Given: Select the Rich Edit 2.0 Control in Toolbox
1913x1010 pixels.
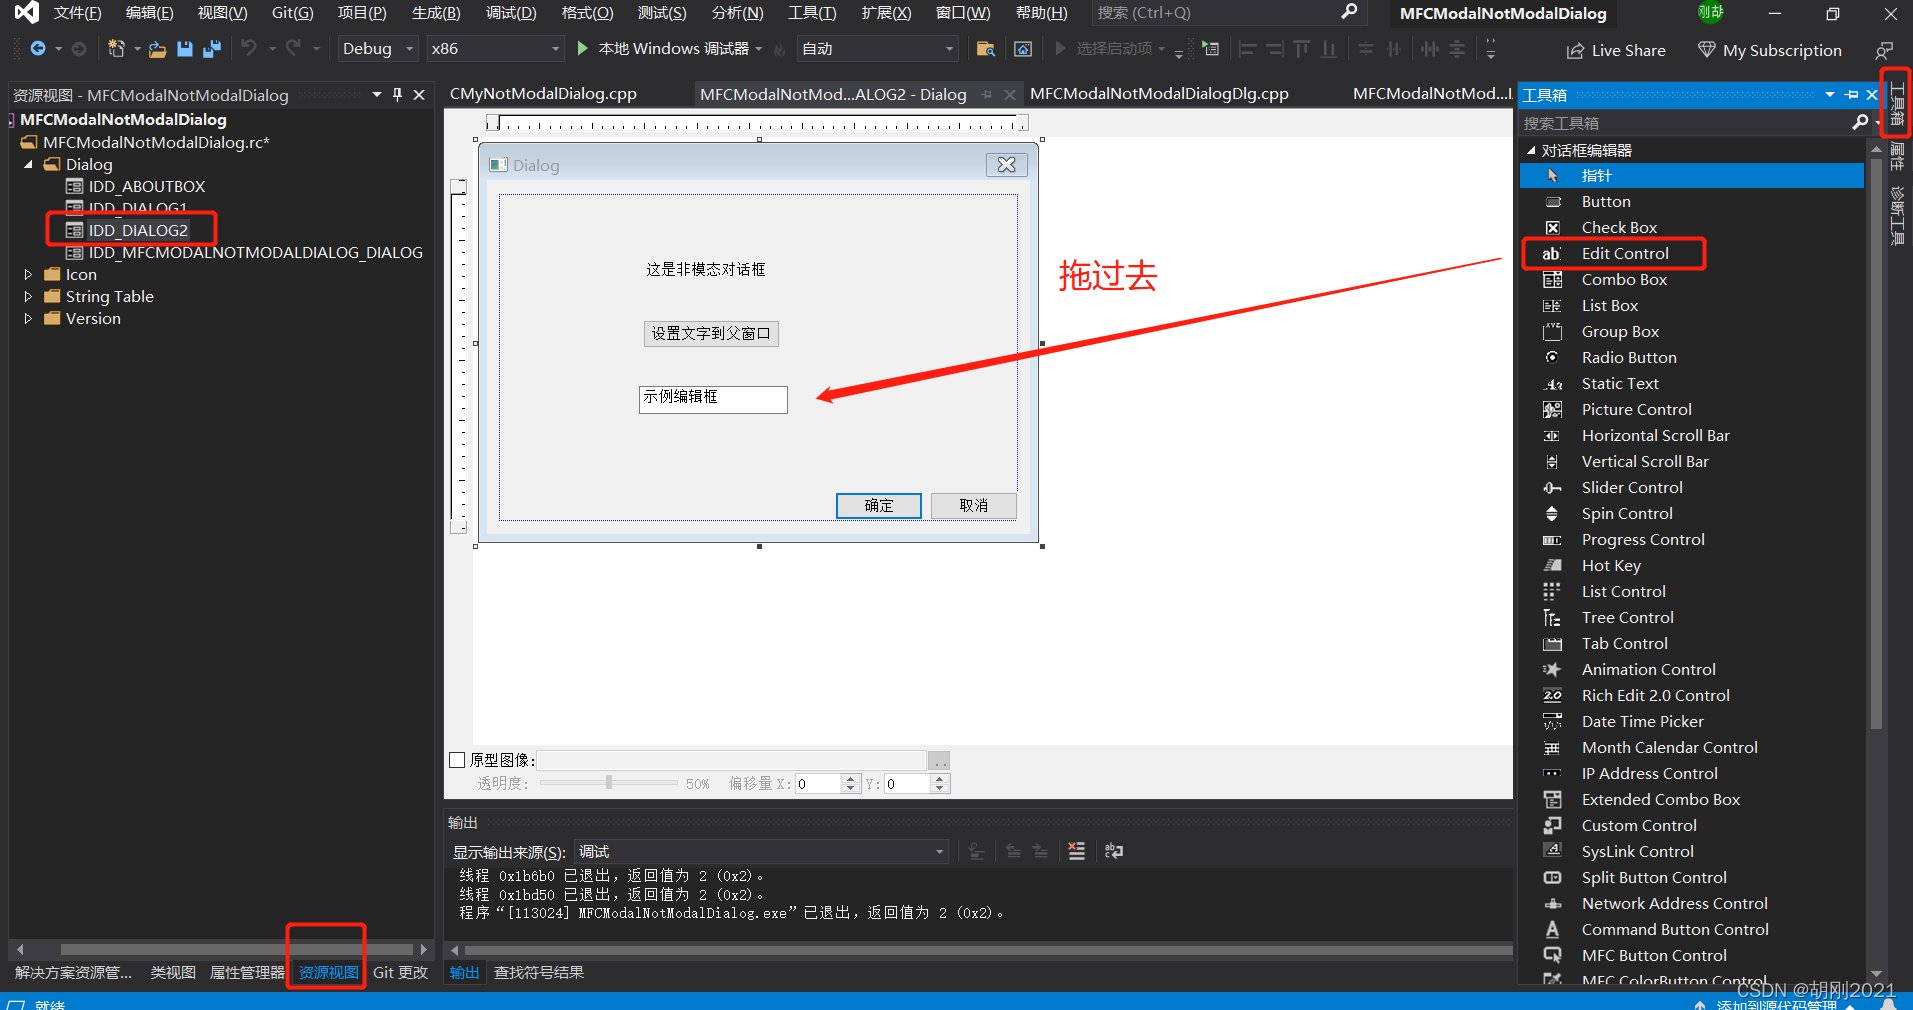Looking at the screenshot, I should [x=1655, y=695].
